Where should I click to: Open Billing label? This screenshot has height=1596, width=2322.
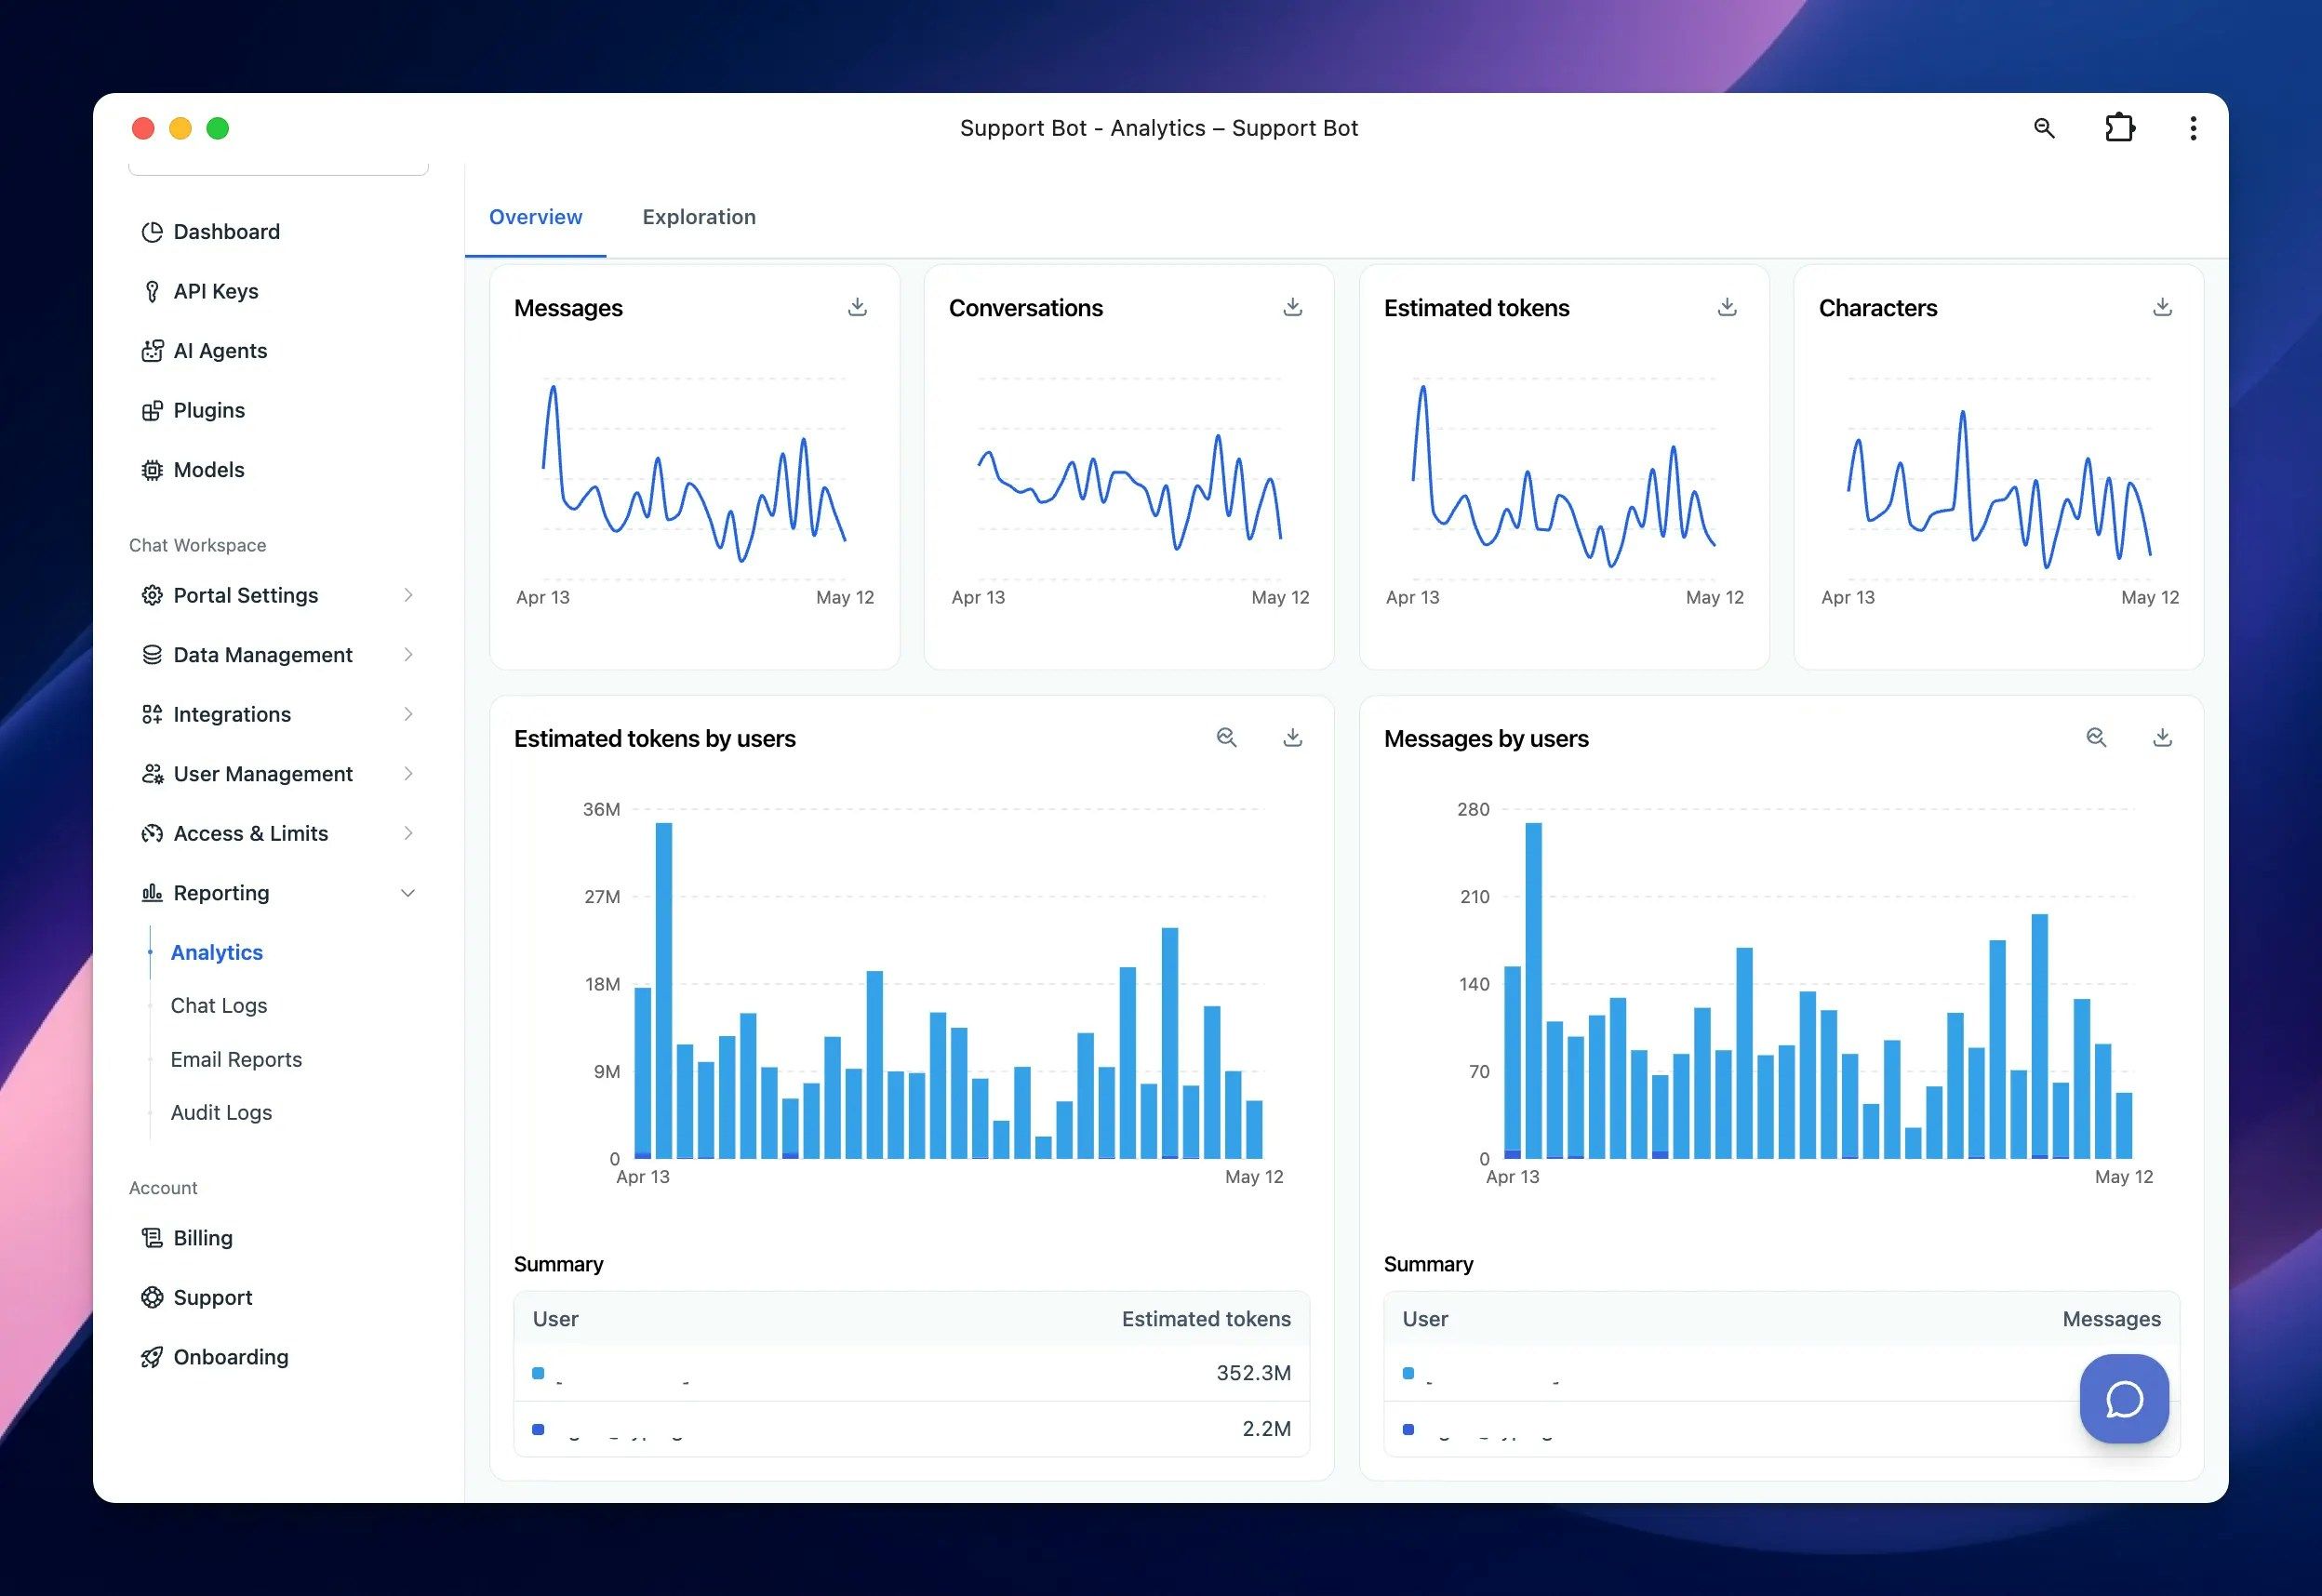tap(203, 1238)
